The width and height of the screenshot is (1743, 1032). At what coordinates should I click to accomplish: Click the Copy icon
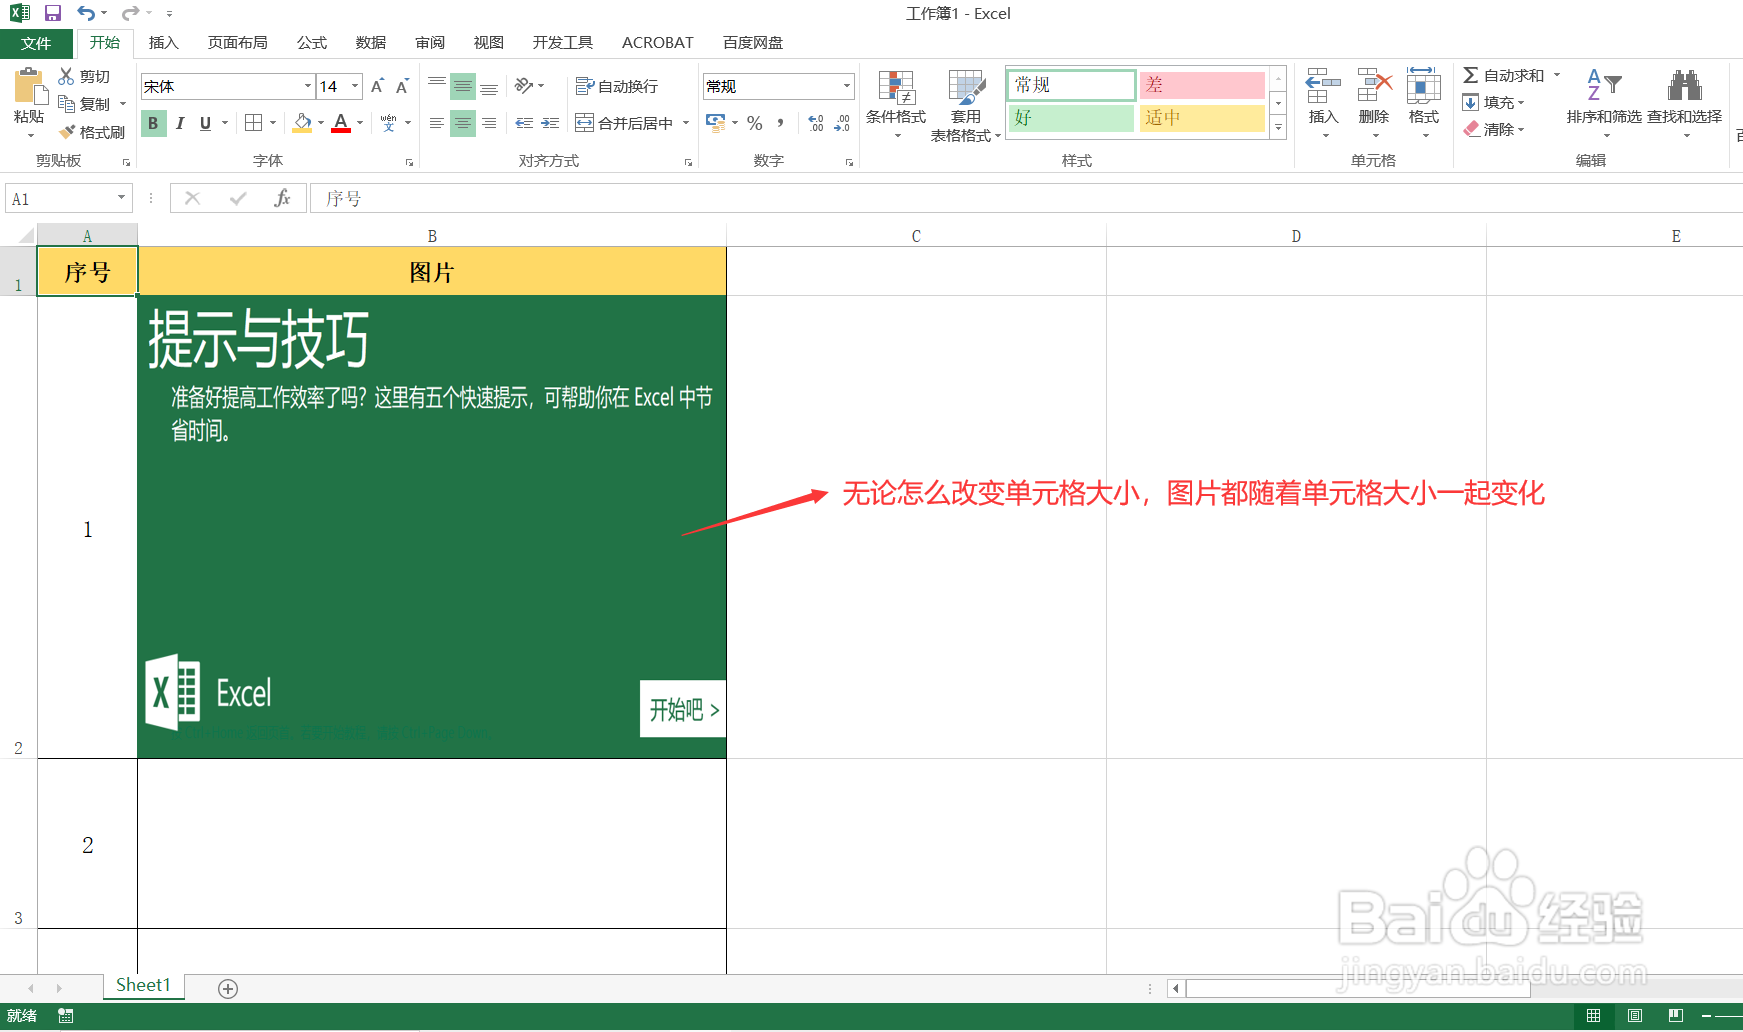[67, 104]
